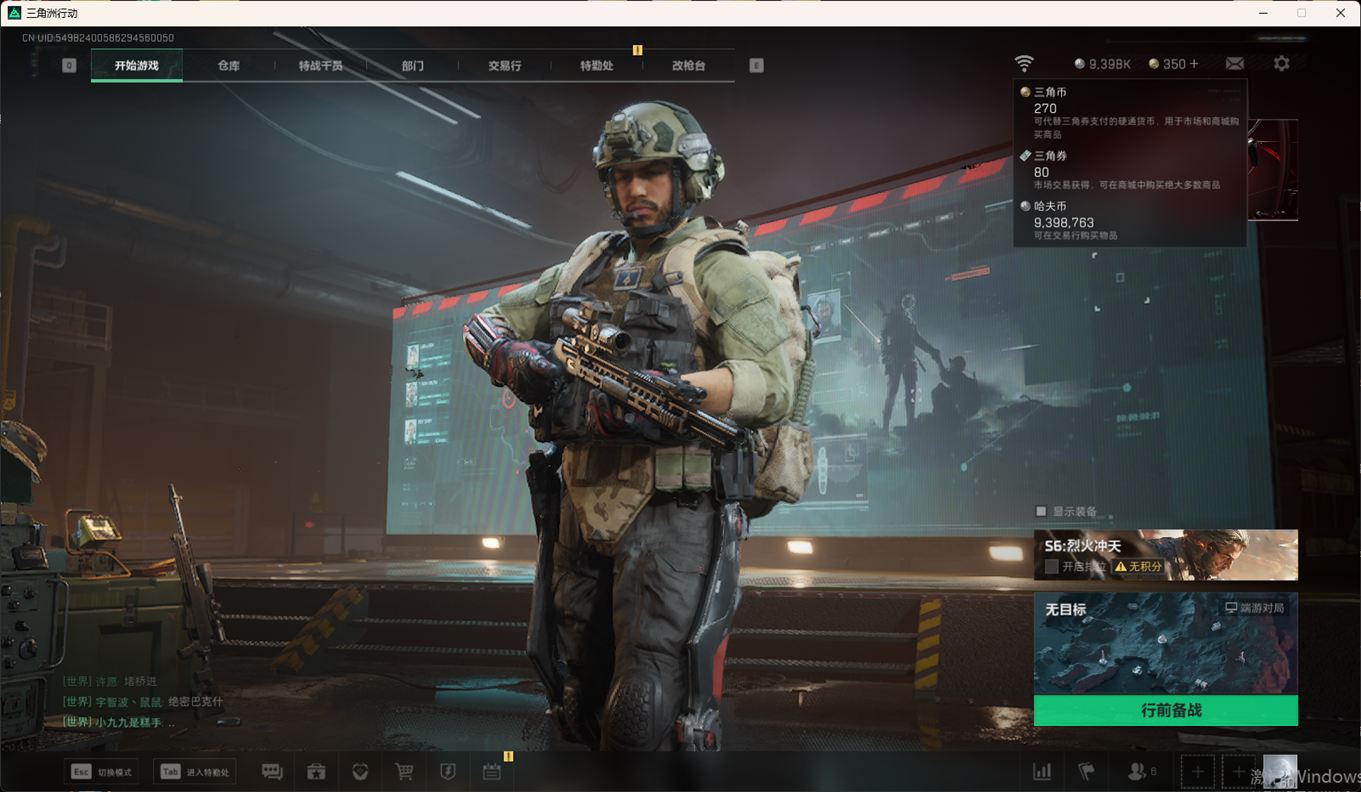The height and width of the screenshot is (792, 1361).
Task: Open the 仓库 tab
Action: click(x=229, y=66)
